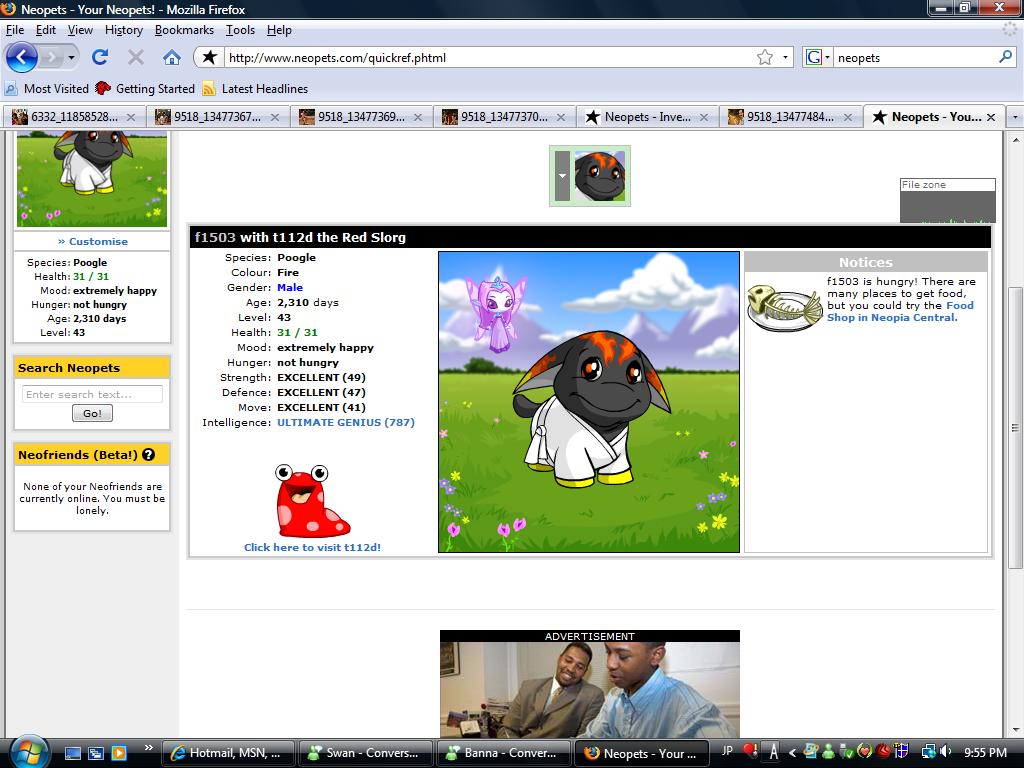
Task: Click the Google search engine icon
Action: point(813,57)
